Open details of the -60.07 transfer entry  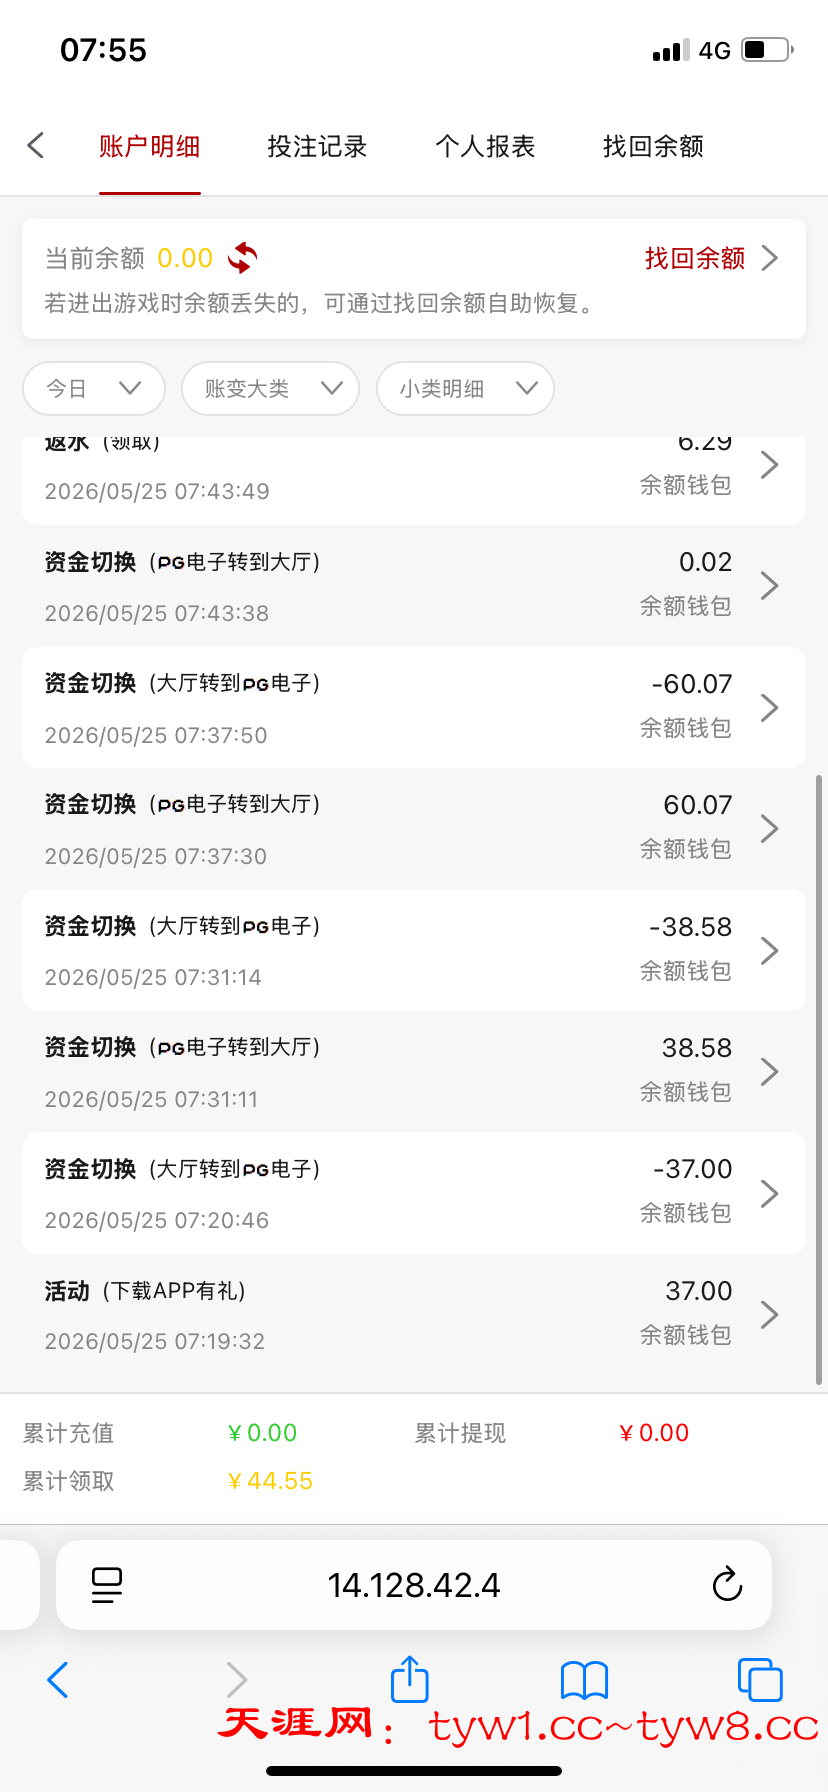[x=414, y=708]
